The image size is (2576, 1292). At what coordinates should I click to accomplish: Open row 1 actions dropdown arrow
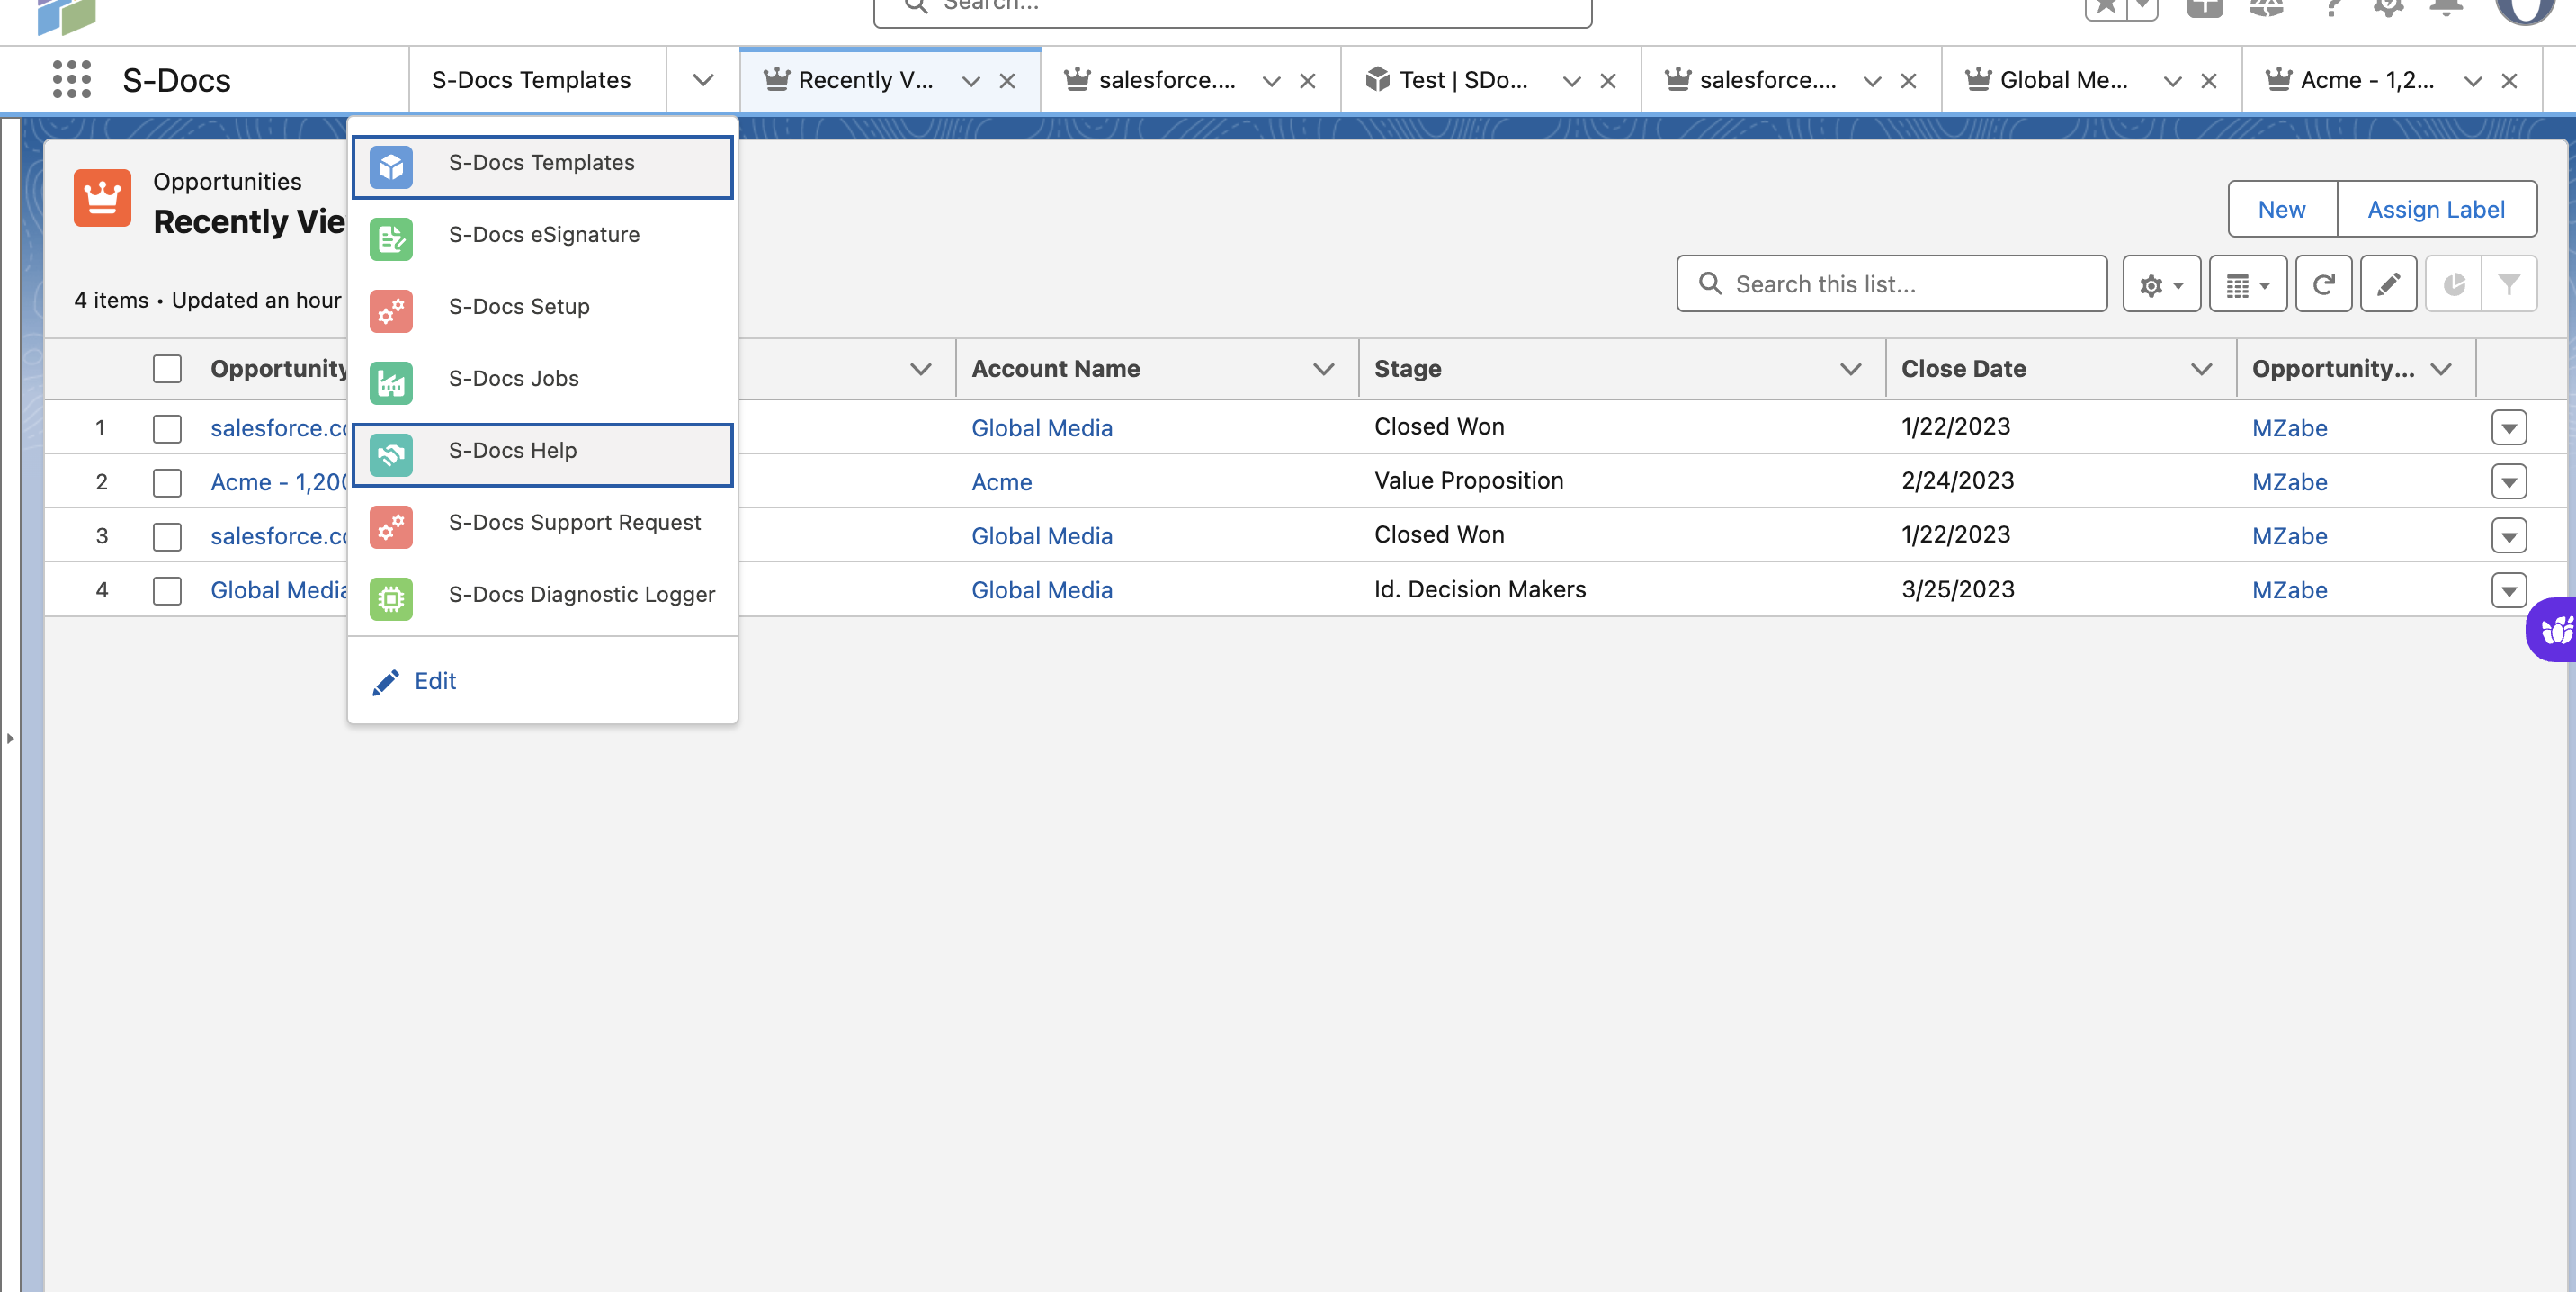tap(2508, 428)
